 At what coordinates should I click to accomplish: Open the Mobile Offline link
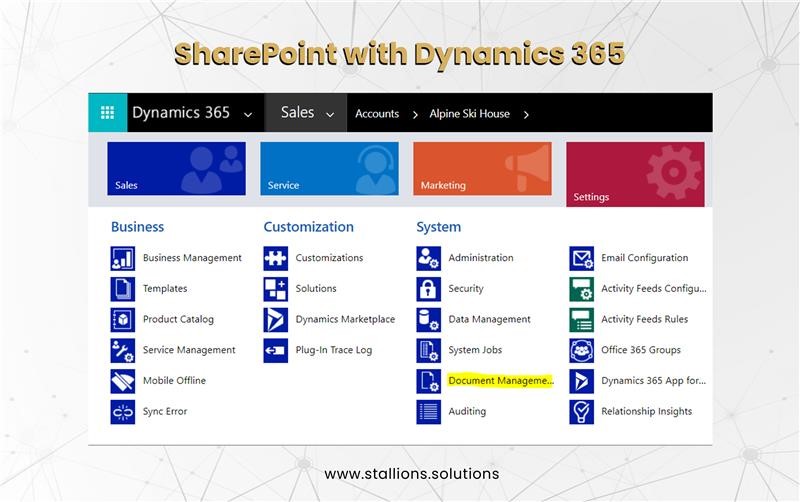[174, 381]
